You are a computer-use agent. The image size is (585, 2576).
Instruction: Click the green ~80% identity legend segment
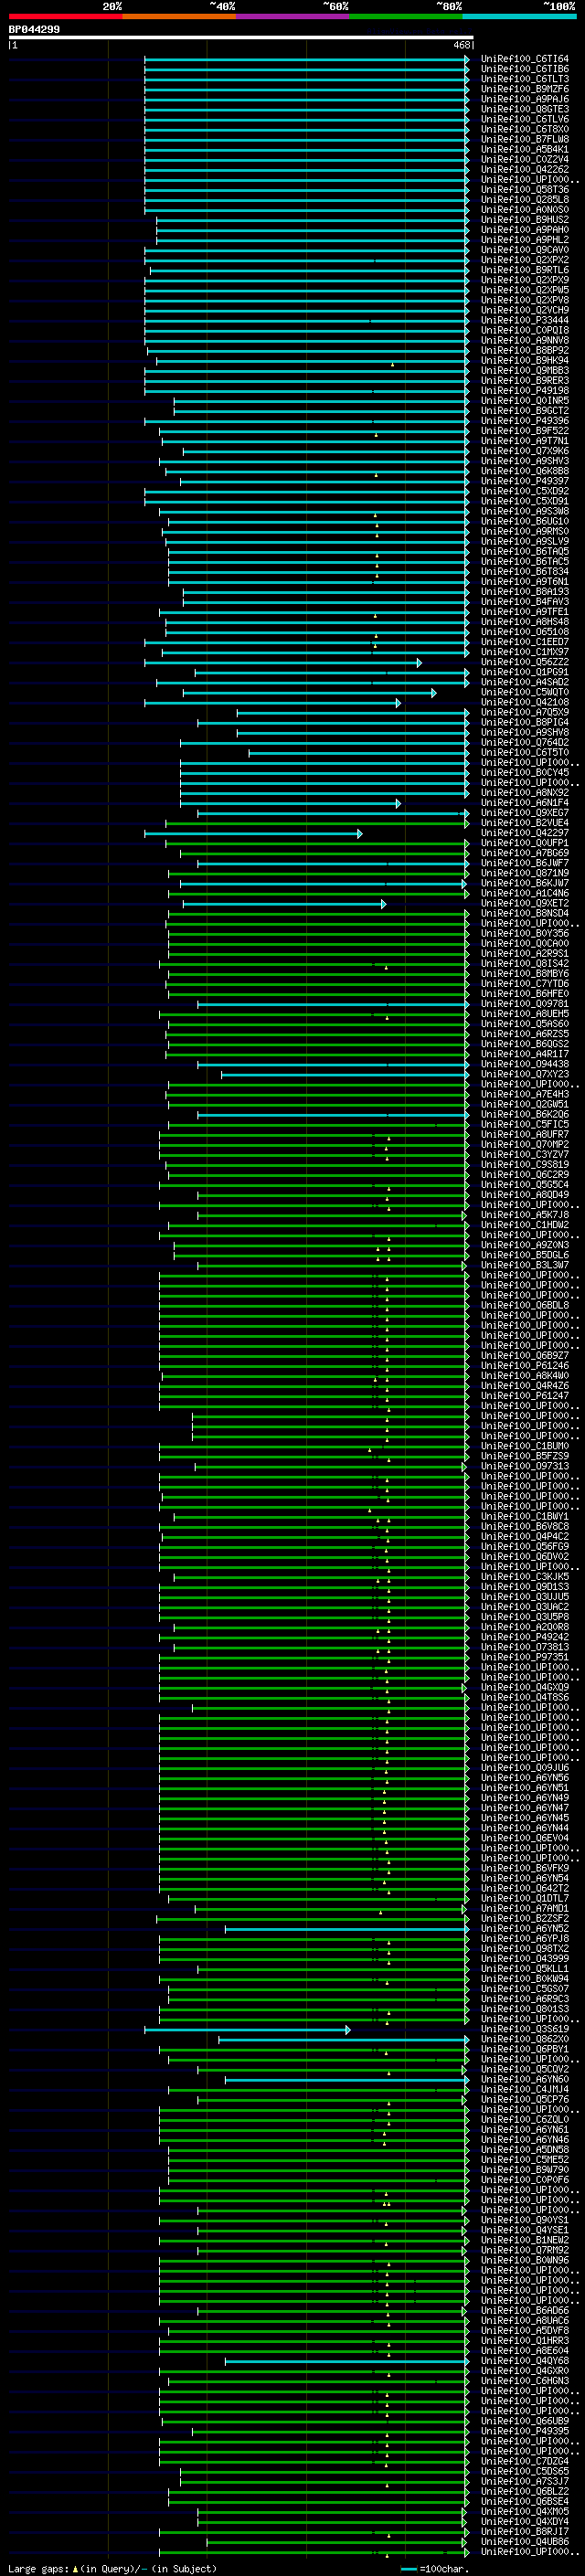click(406, 16)
